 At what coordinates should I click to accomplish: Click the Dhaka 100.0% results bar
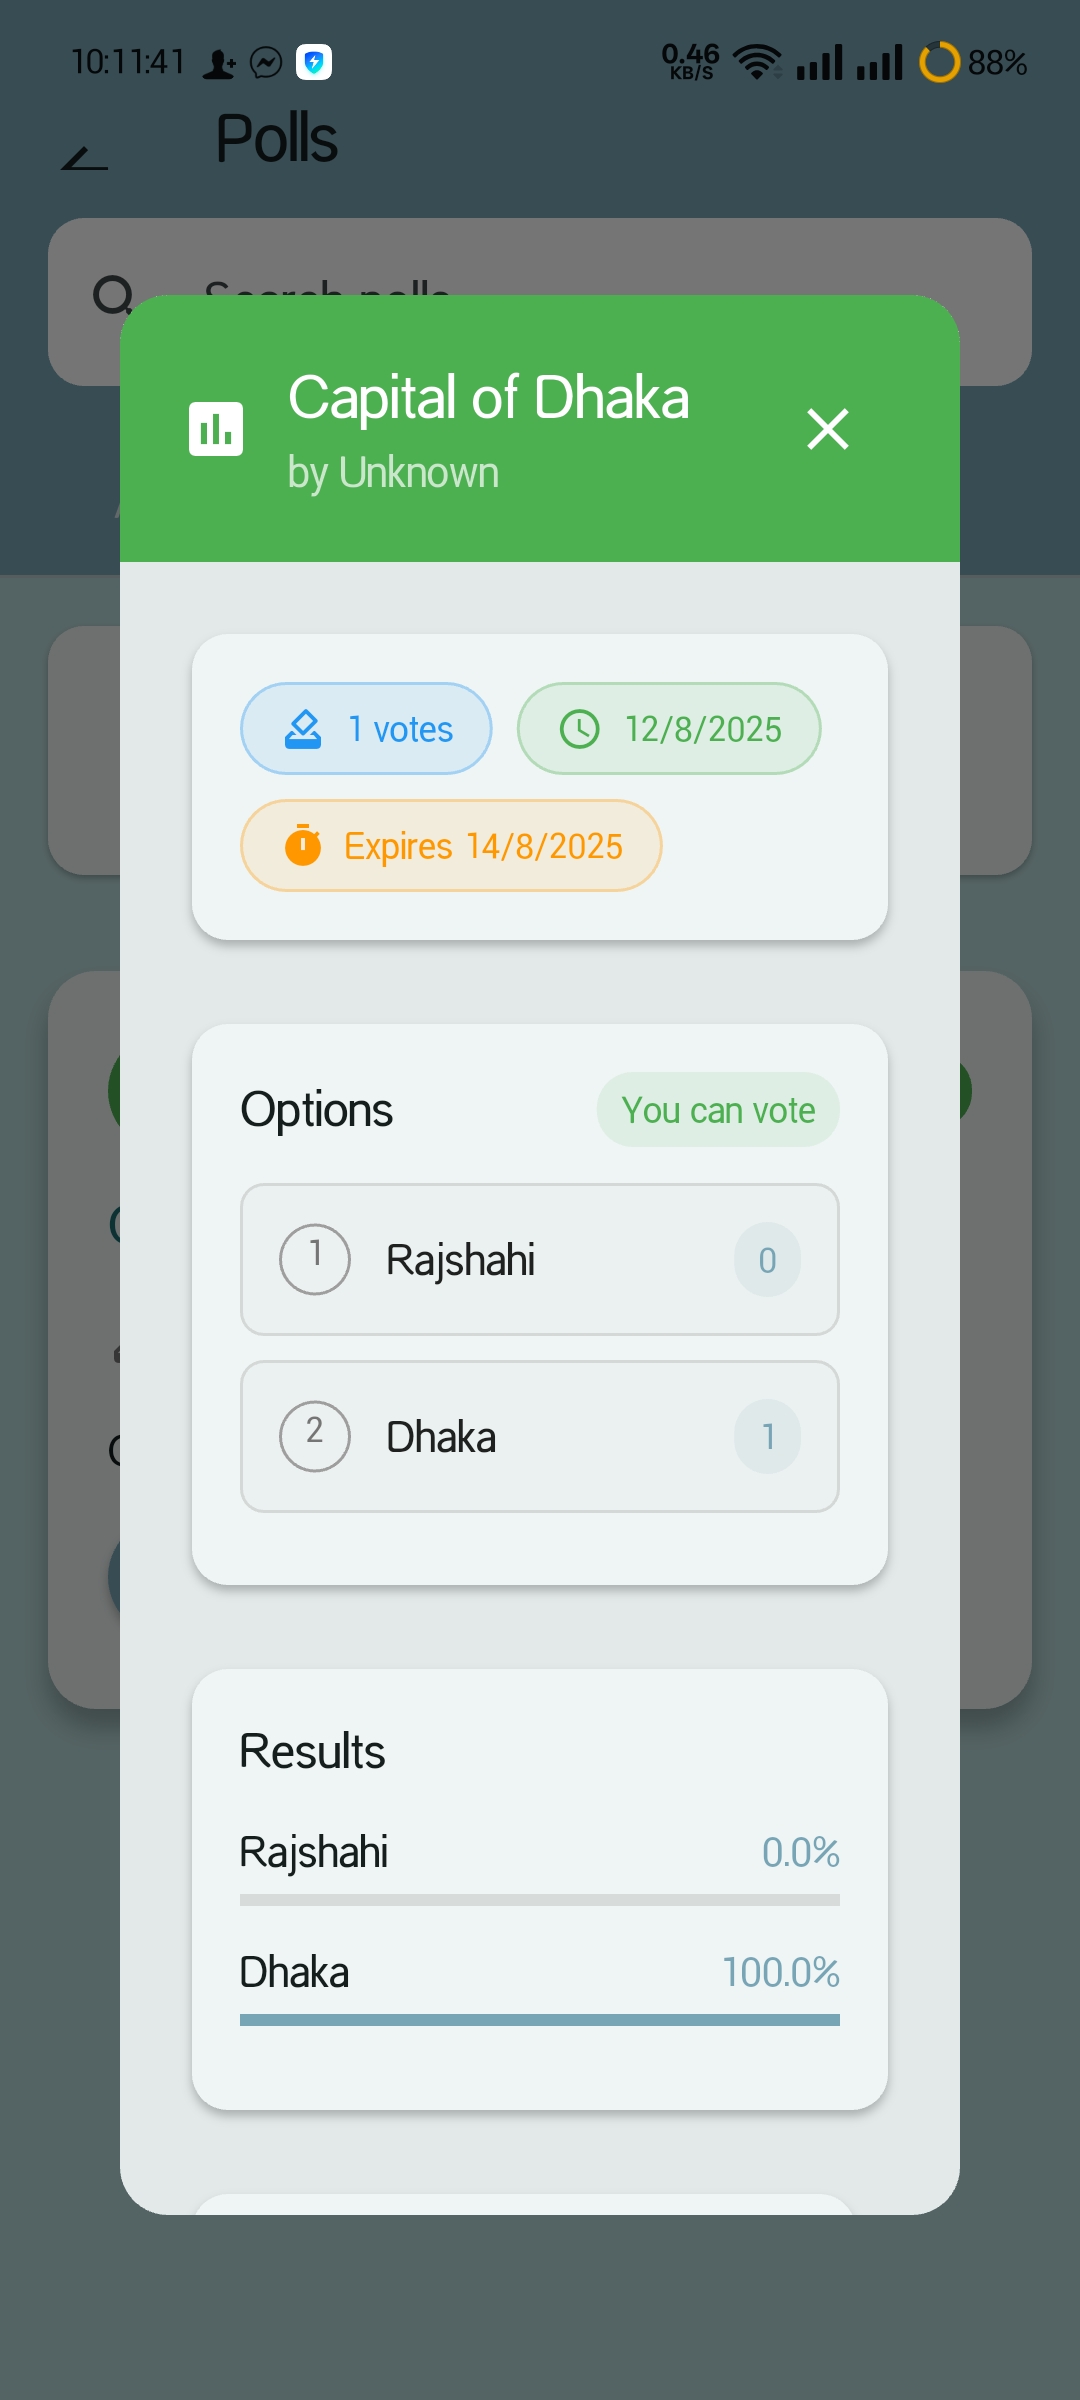click(x=540, y=2020)
